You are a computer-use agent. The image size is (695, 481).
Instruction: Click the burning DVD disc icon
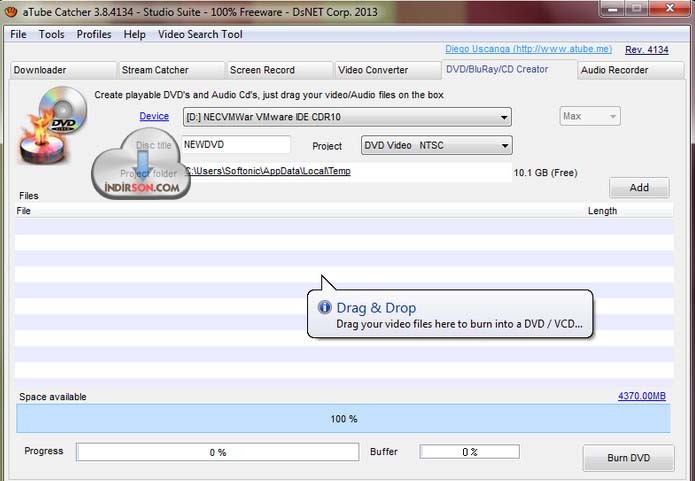pyautogui.click(x=52, y=125)
